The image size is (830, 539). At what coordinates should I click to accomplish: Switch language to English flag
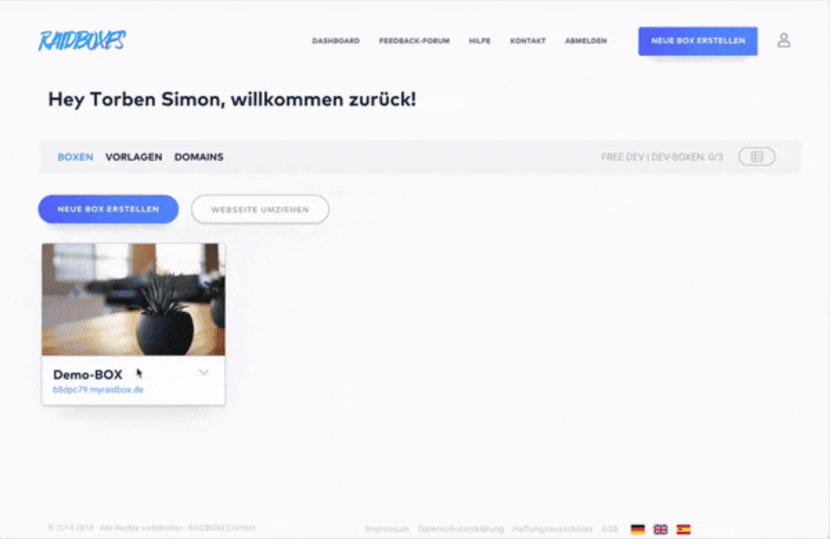(661, 529)
